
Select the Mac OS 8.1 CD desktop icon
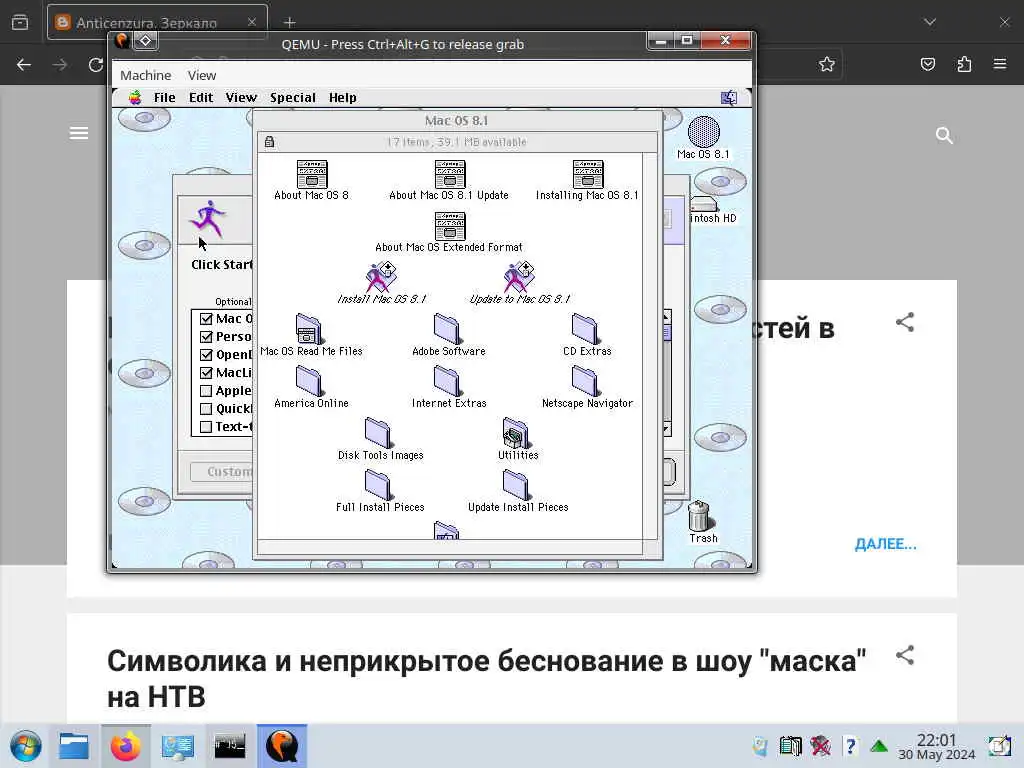(x=703, y=132)
